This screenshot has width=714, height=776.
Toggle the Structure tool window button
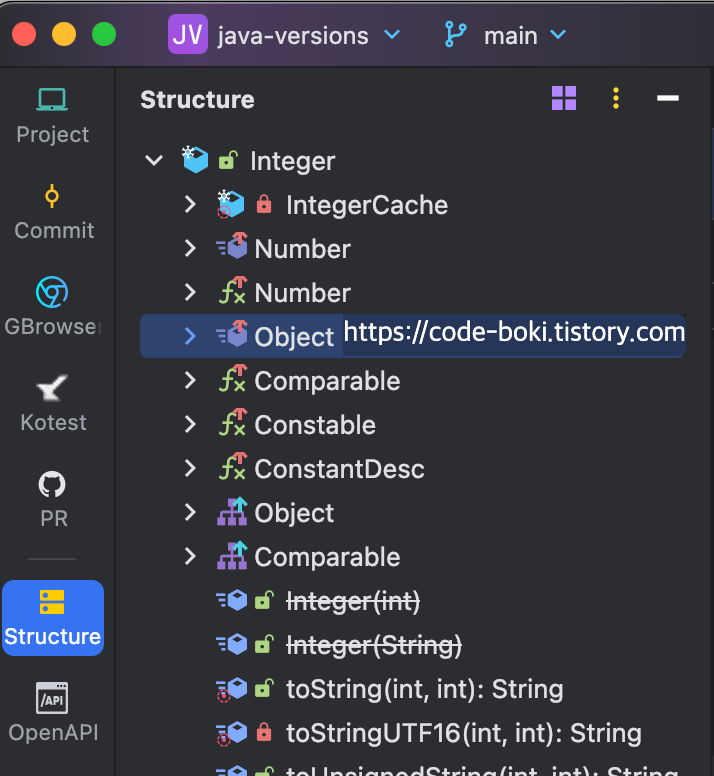tap(53, 618)
